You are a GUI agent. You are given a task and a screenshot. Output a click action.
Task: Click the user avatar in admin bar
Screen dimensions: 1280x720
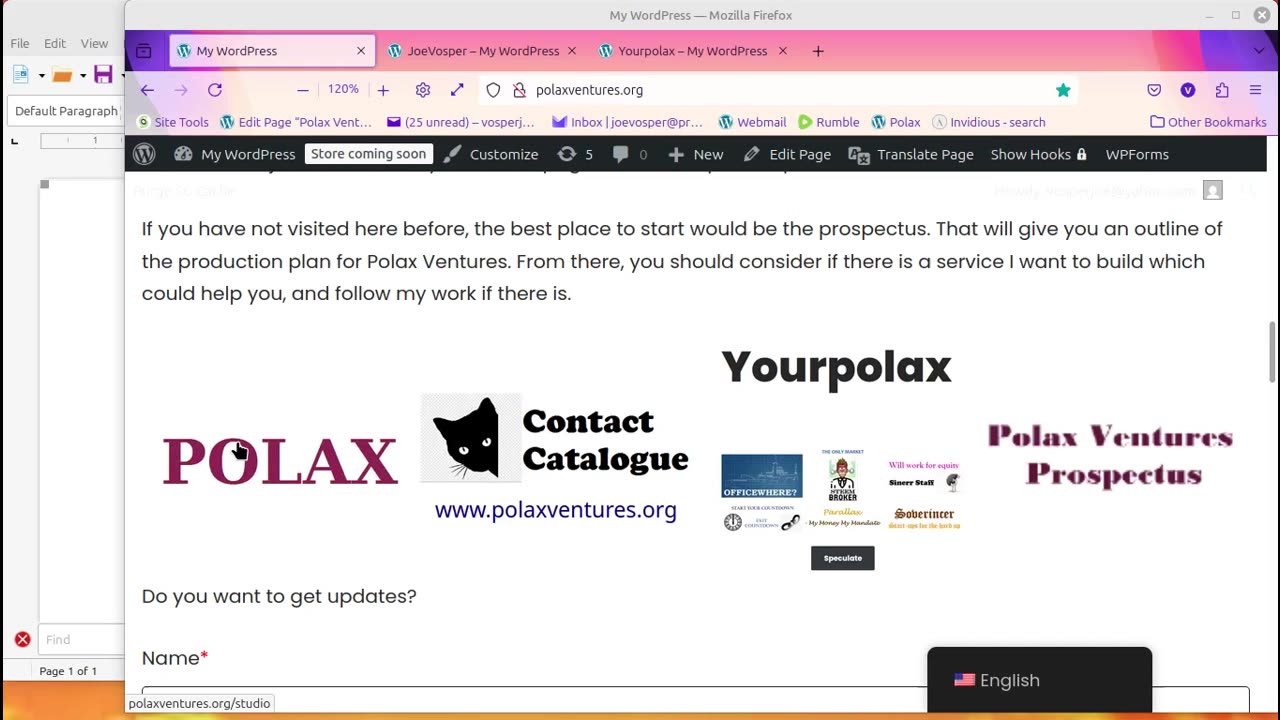point(1213,190)
